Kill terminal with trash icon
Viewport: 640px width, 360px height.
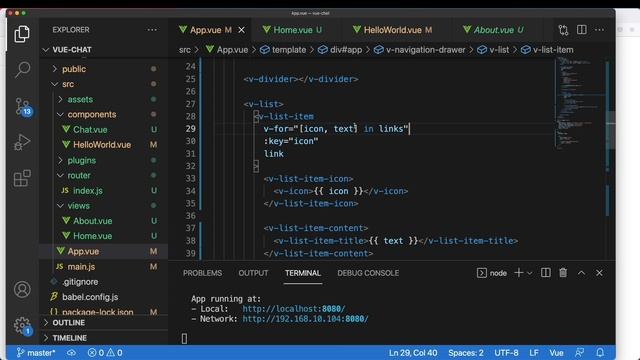tap(563, 273)
